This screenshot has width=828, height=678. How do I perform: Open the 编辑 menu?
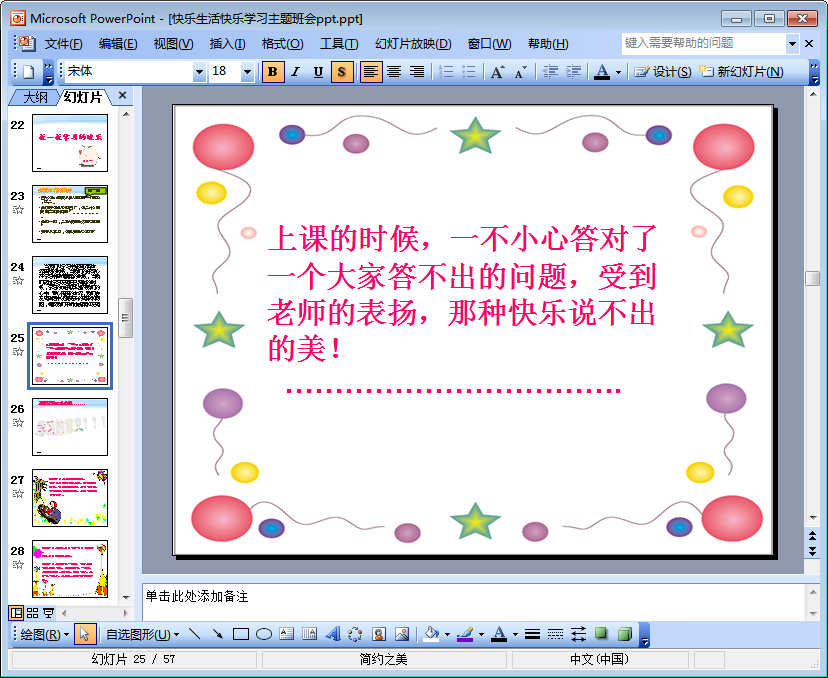(118, 44)
